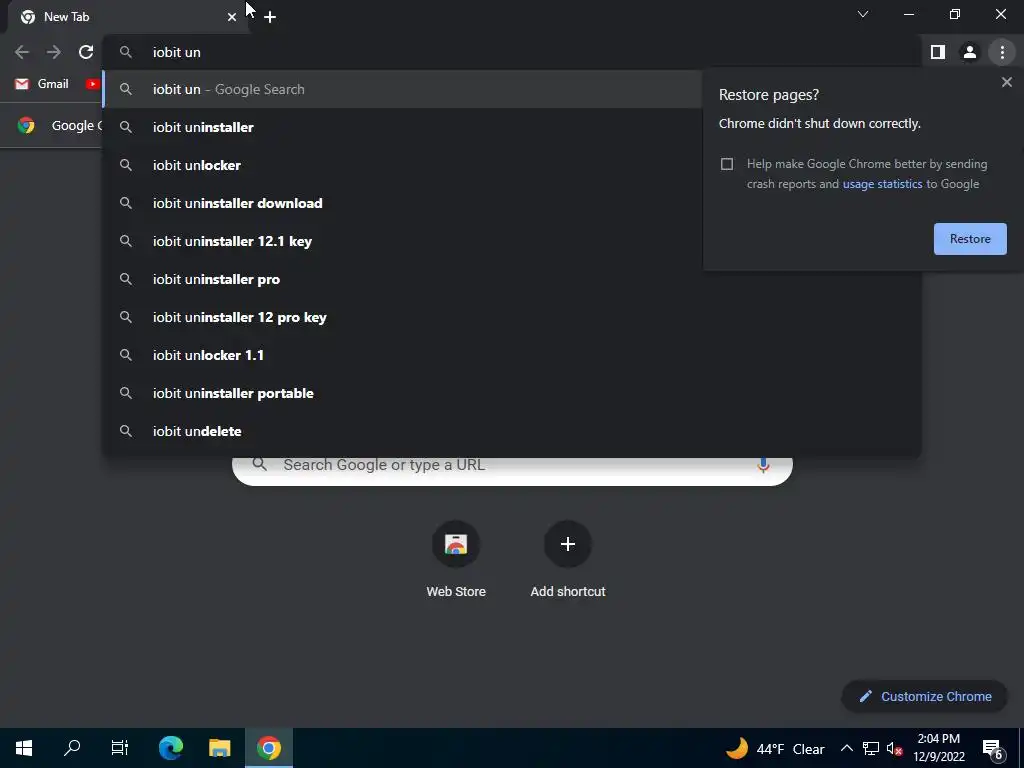Choose 'iobit unlocker' suggestion

(x=402, y=165)
